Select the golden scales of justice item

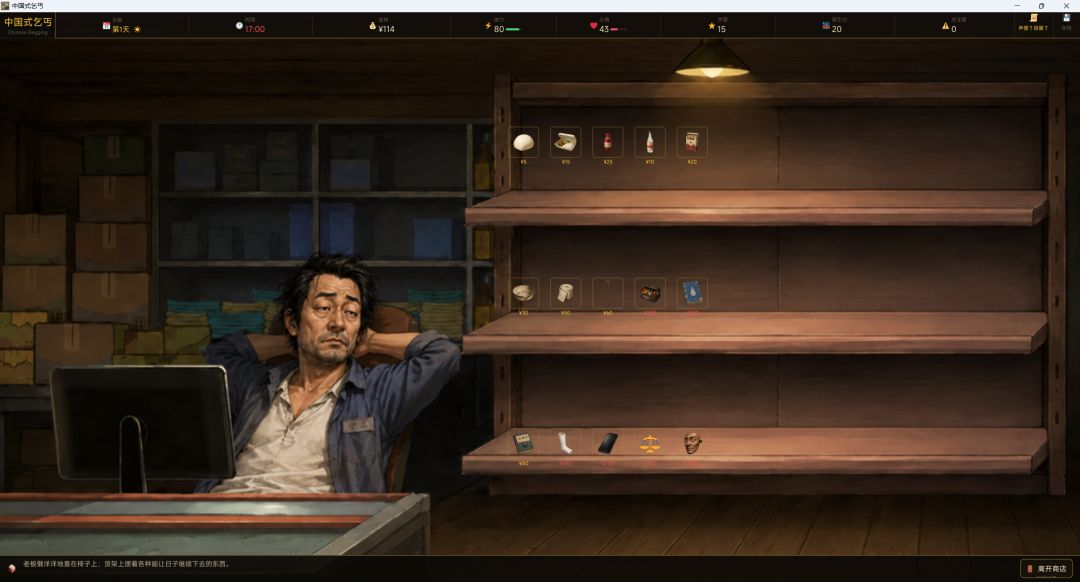tap(650, 443)
